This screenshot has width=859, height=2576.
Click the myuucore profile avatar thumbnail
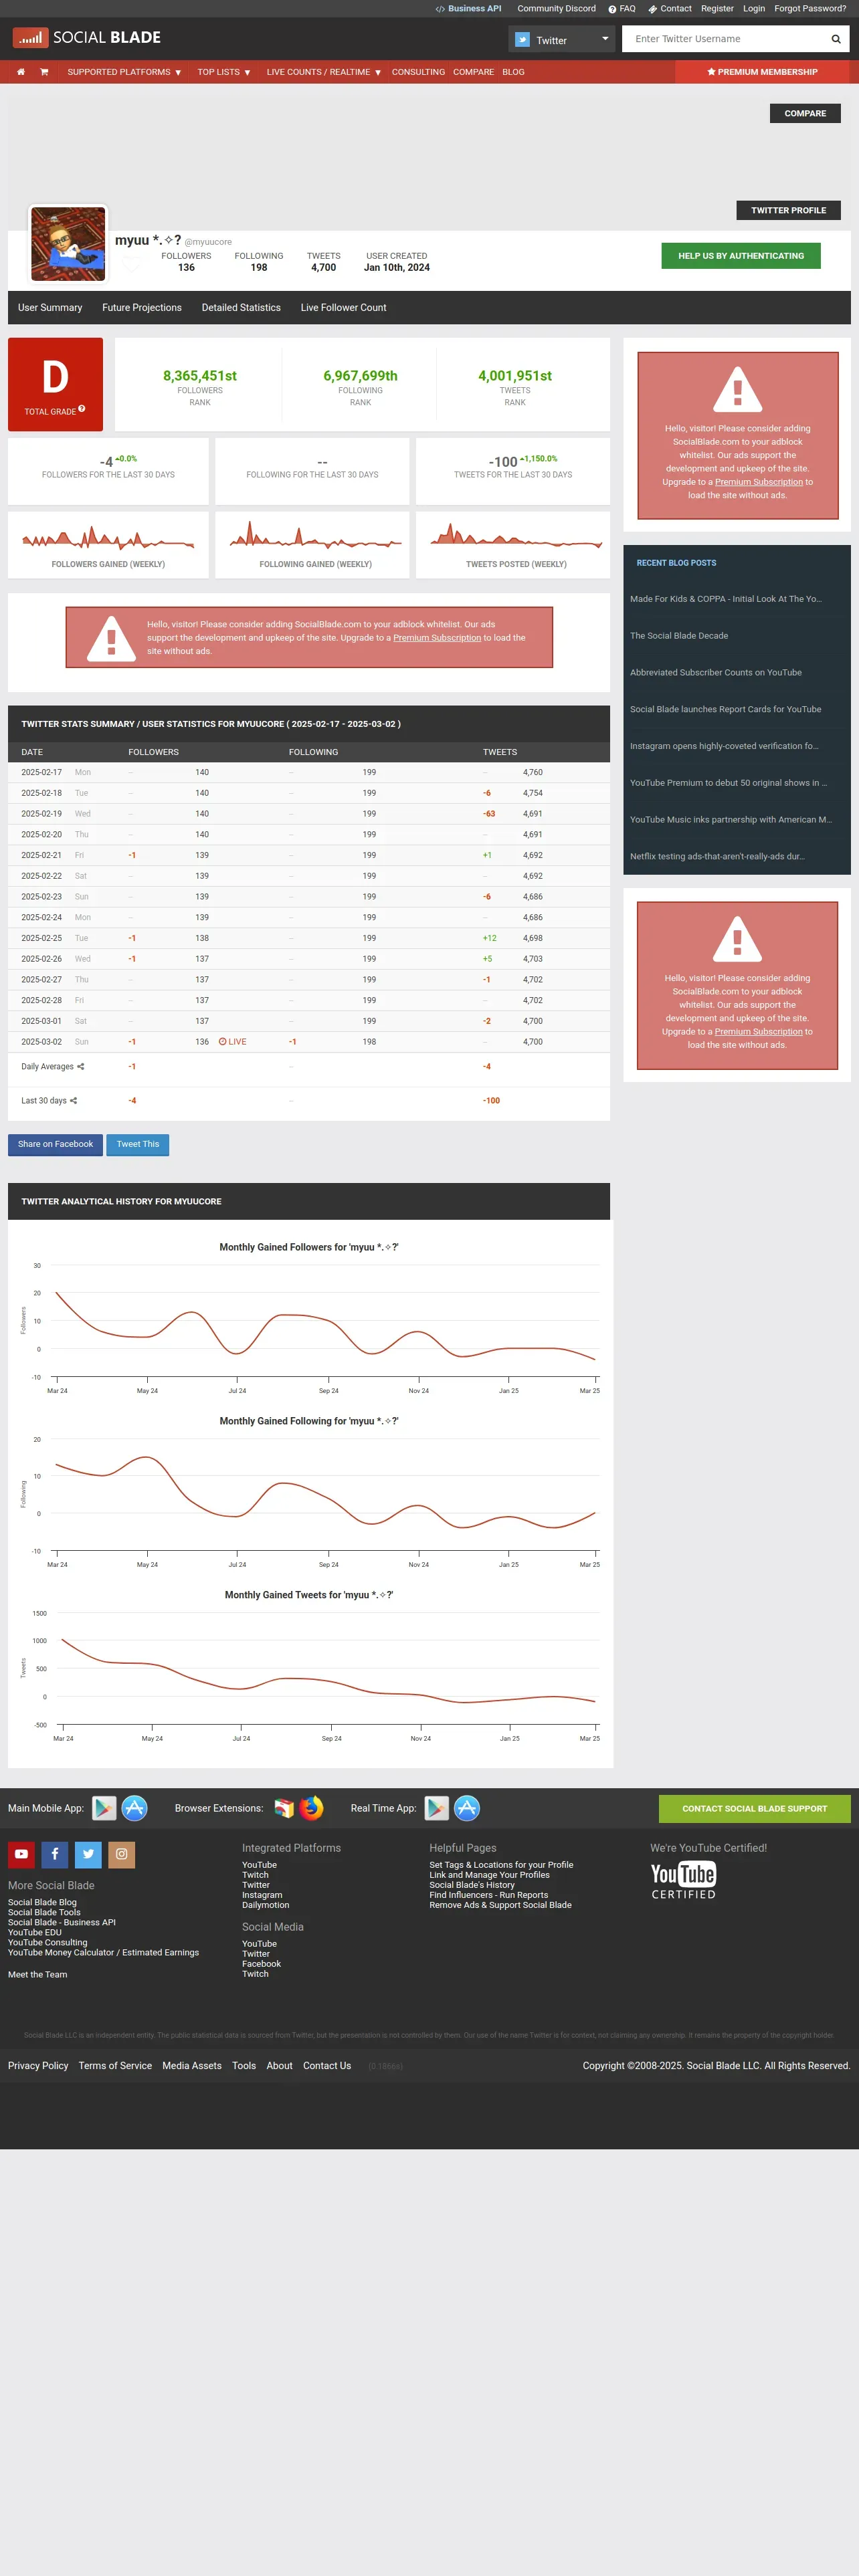(x=68, y=244)
